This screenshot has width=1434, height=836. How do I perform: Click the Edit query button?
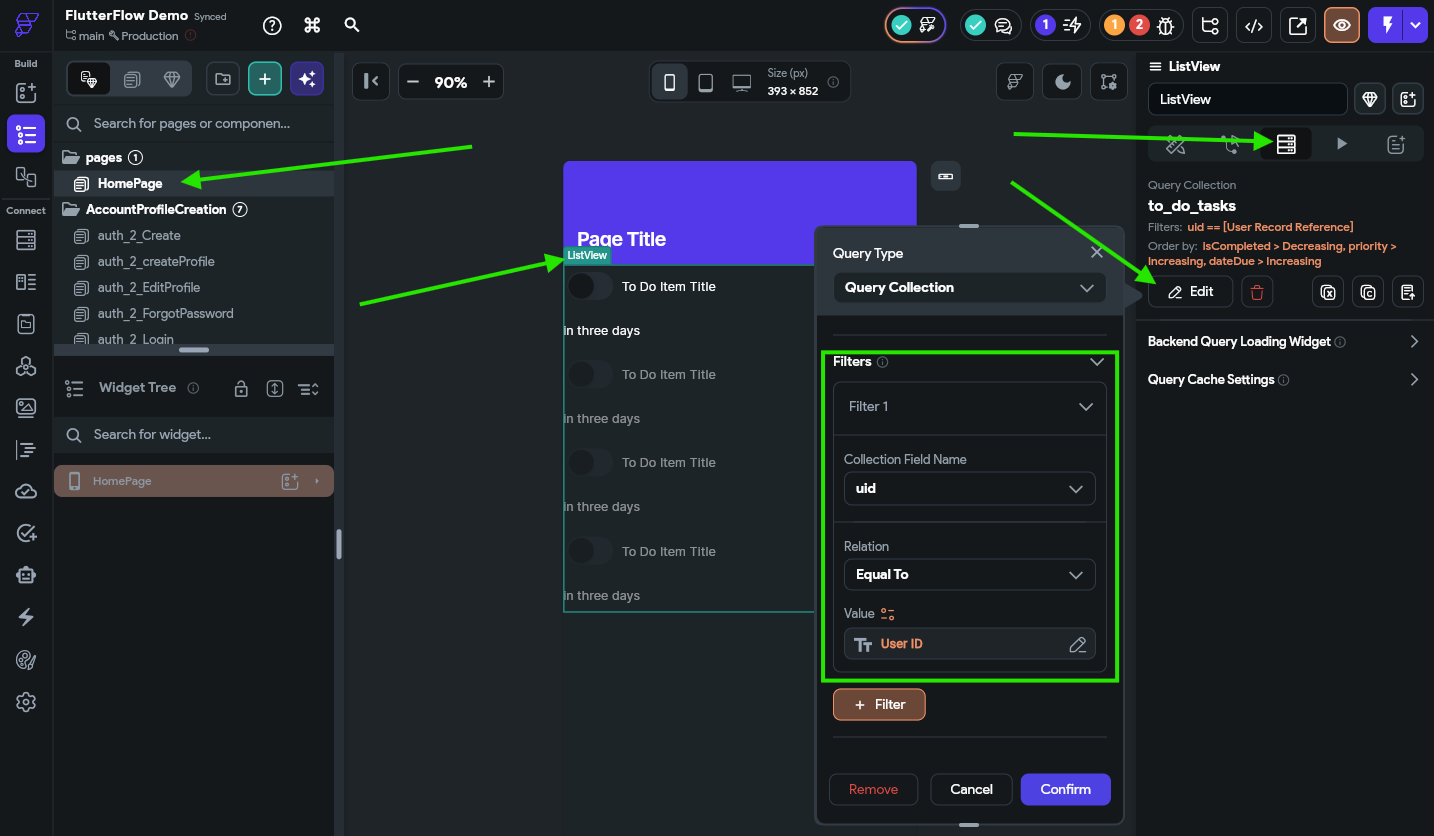(x=1190, y=292)
